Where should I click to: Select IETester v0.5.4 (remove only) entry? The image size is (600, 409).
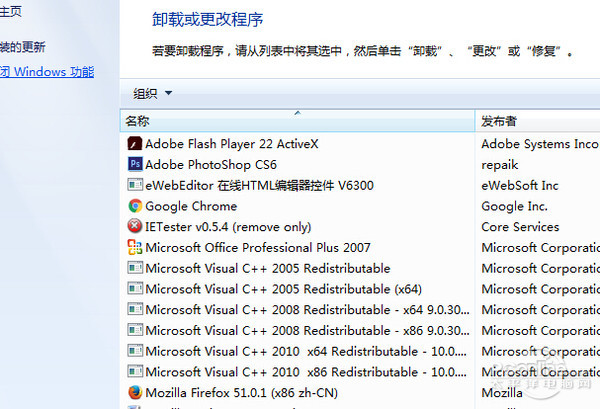click(228, 226)
